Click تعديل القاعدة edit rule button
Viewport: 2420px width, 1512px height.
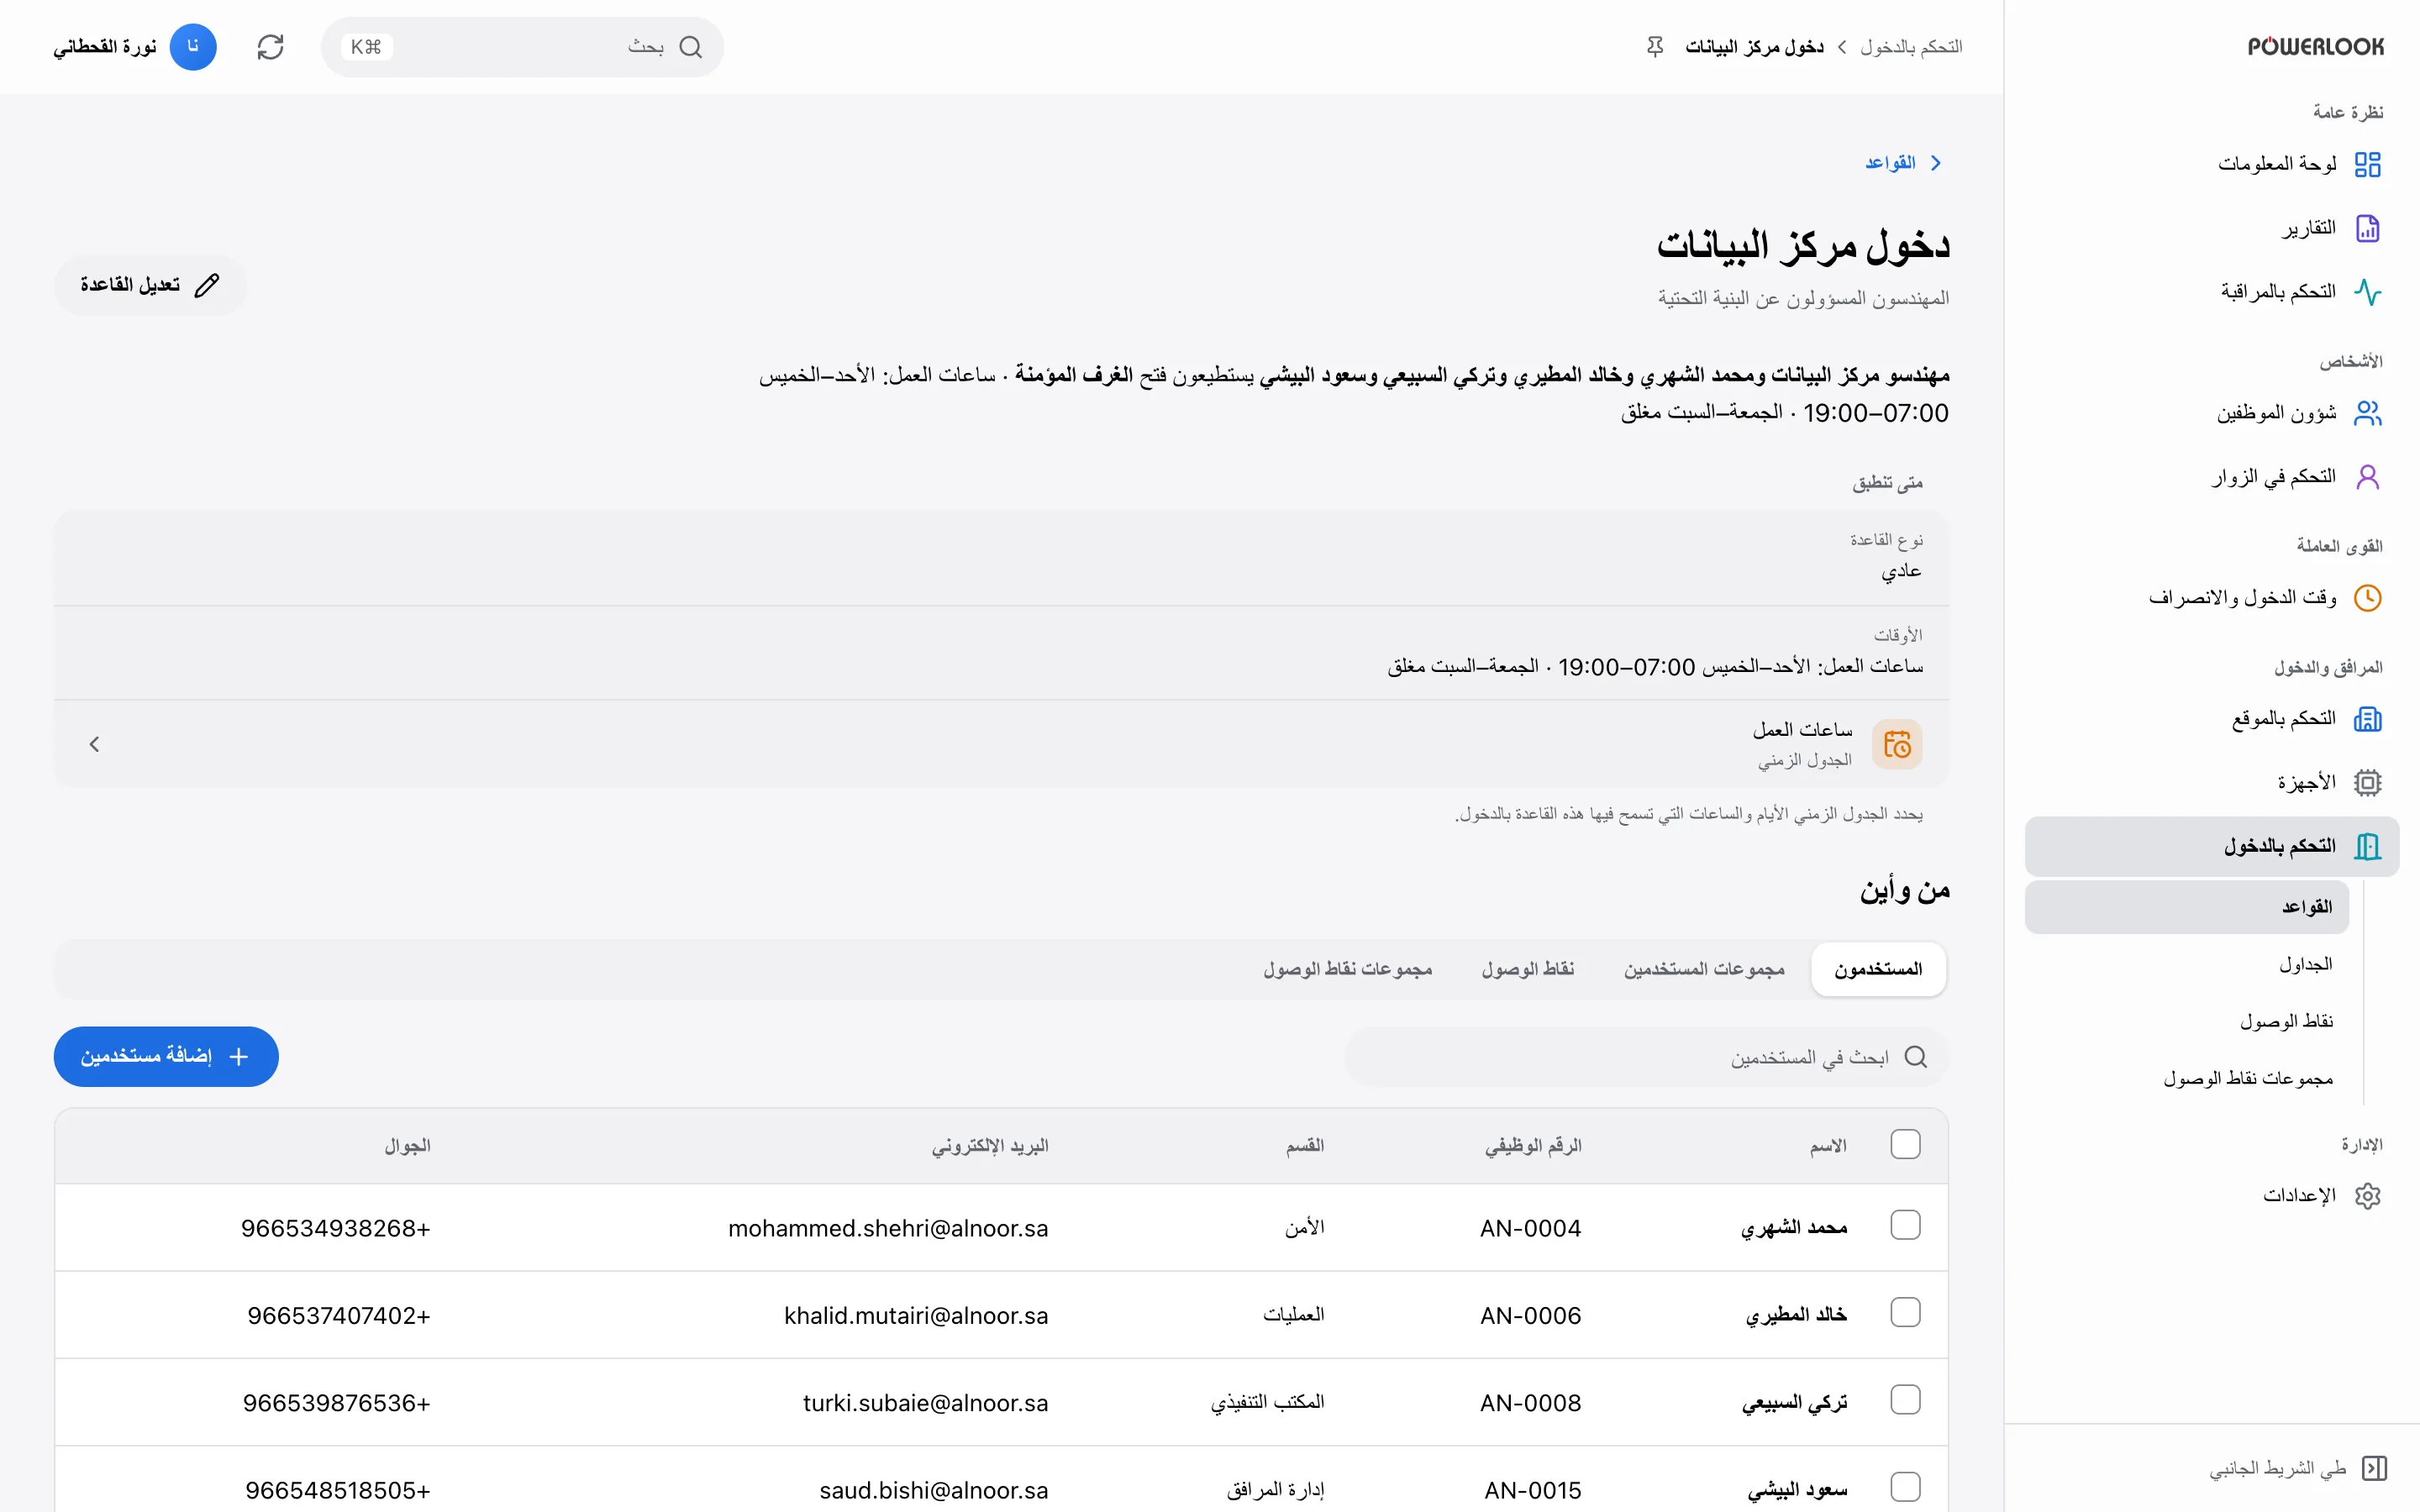point(150,286)
